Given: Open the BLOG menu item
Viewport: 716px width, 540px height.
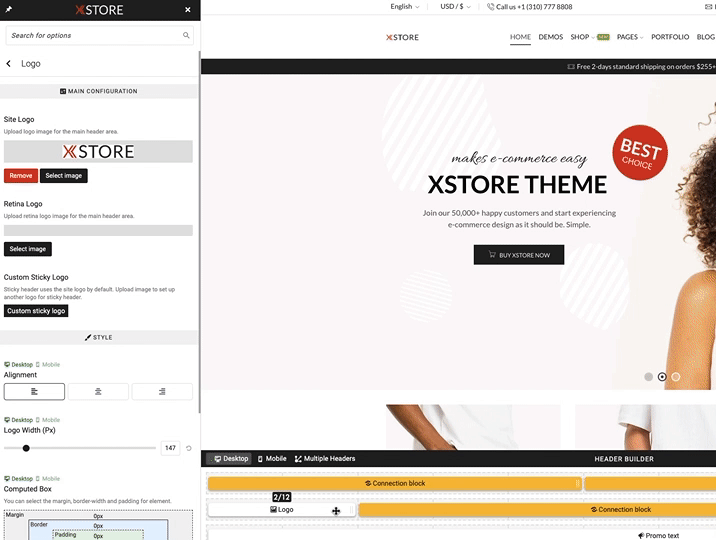Looking at the screenshot, I should tap(705, 37).
